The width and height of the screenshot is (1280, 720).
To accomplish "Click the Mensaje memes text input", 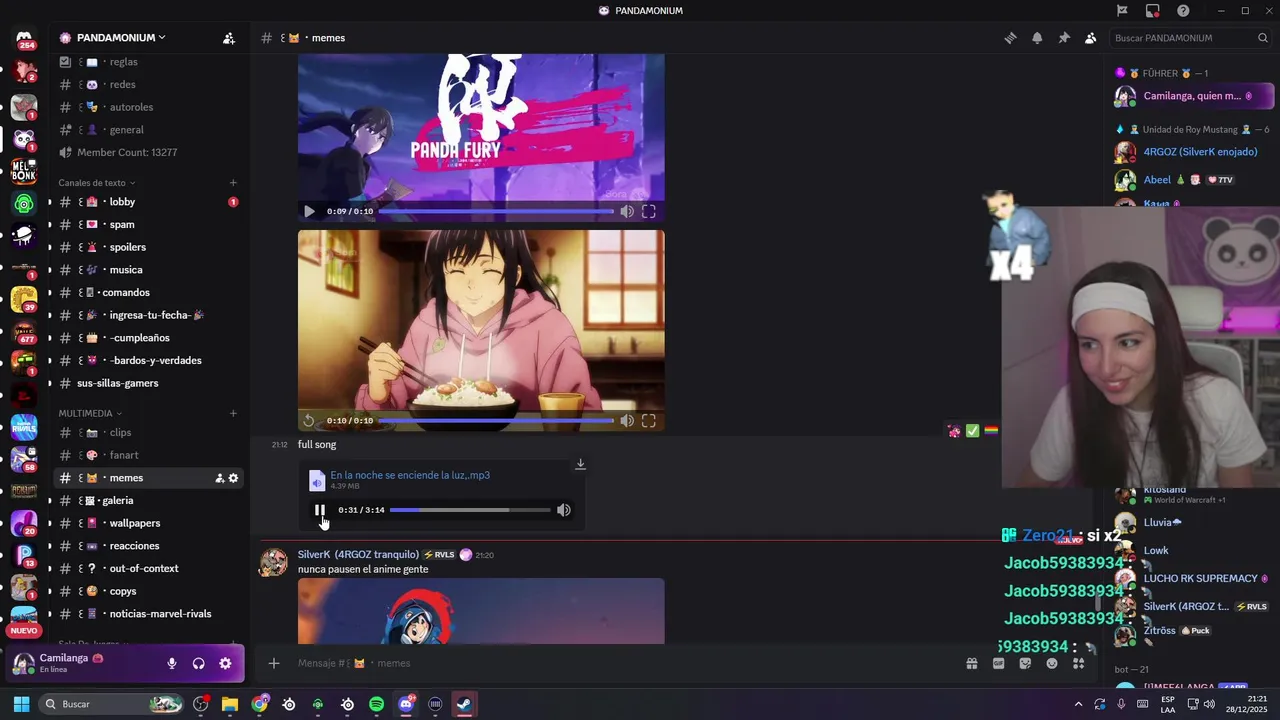I will 620,663.
